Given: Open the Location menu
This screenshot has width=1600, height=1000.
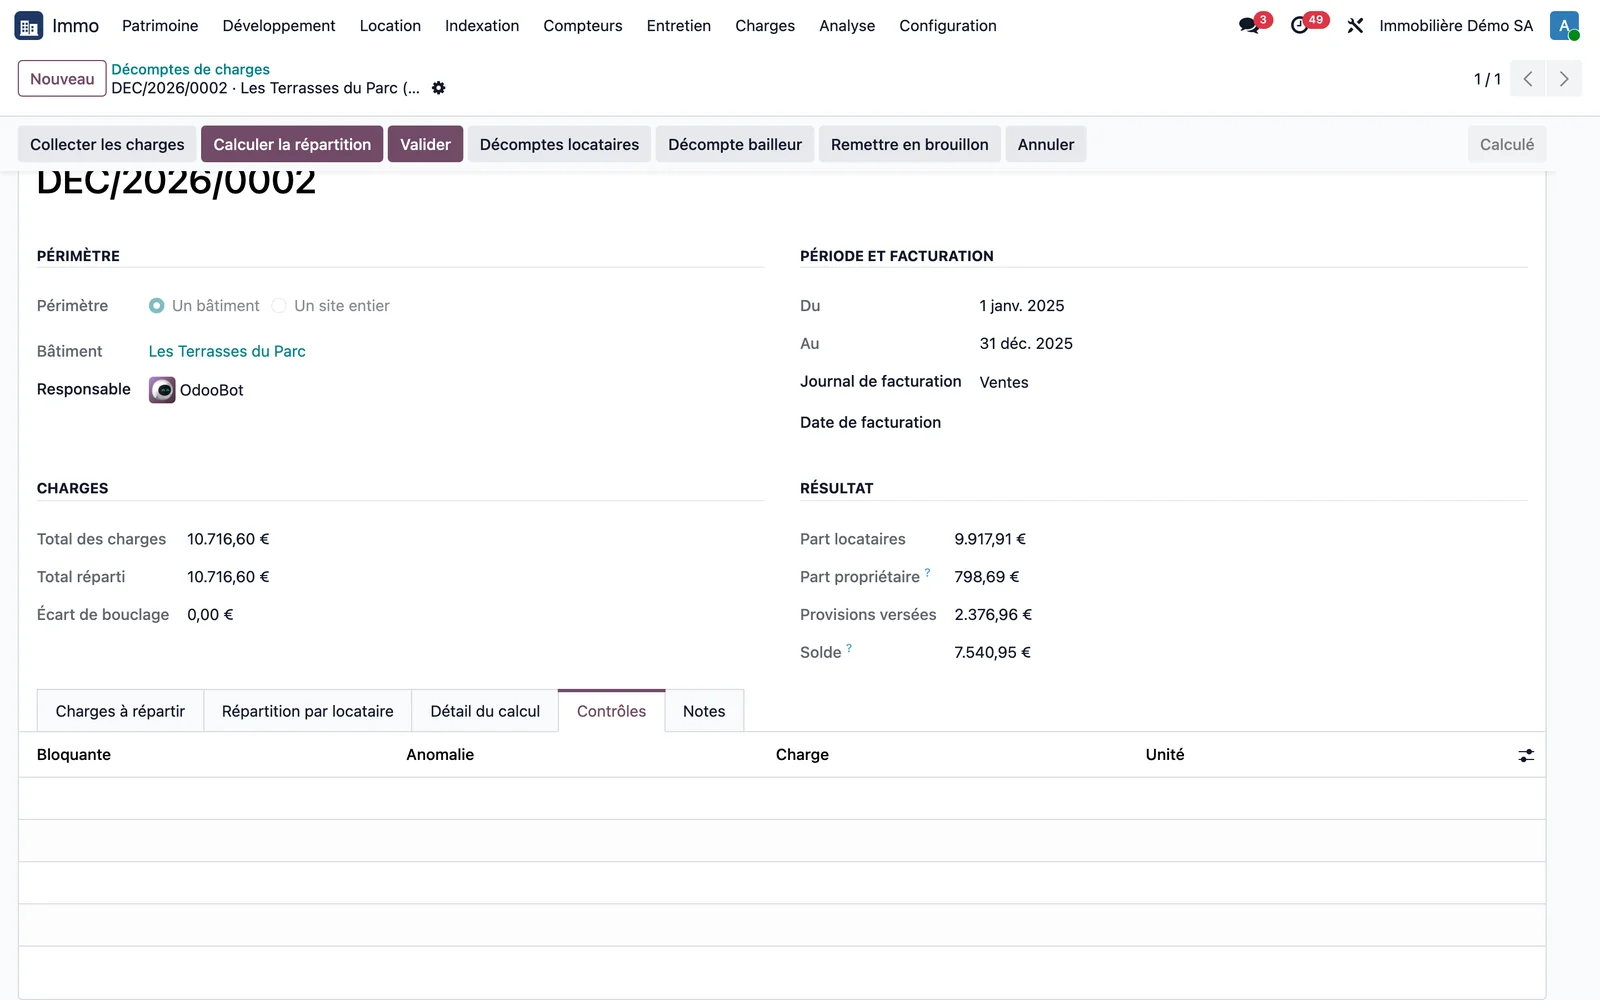Looking at the screenshot, I should 390,26.
